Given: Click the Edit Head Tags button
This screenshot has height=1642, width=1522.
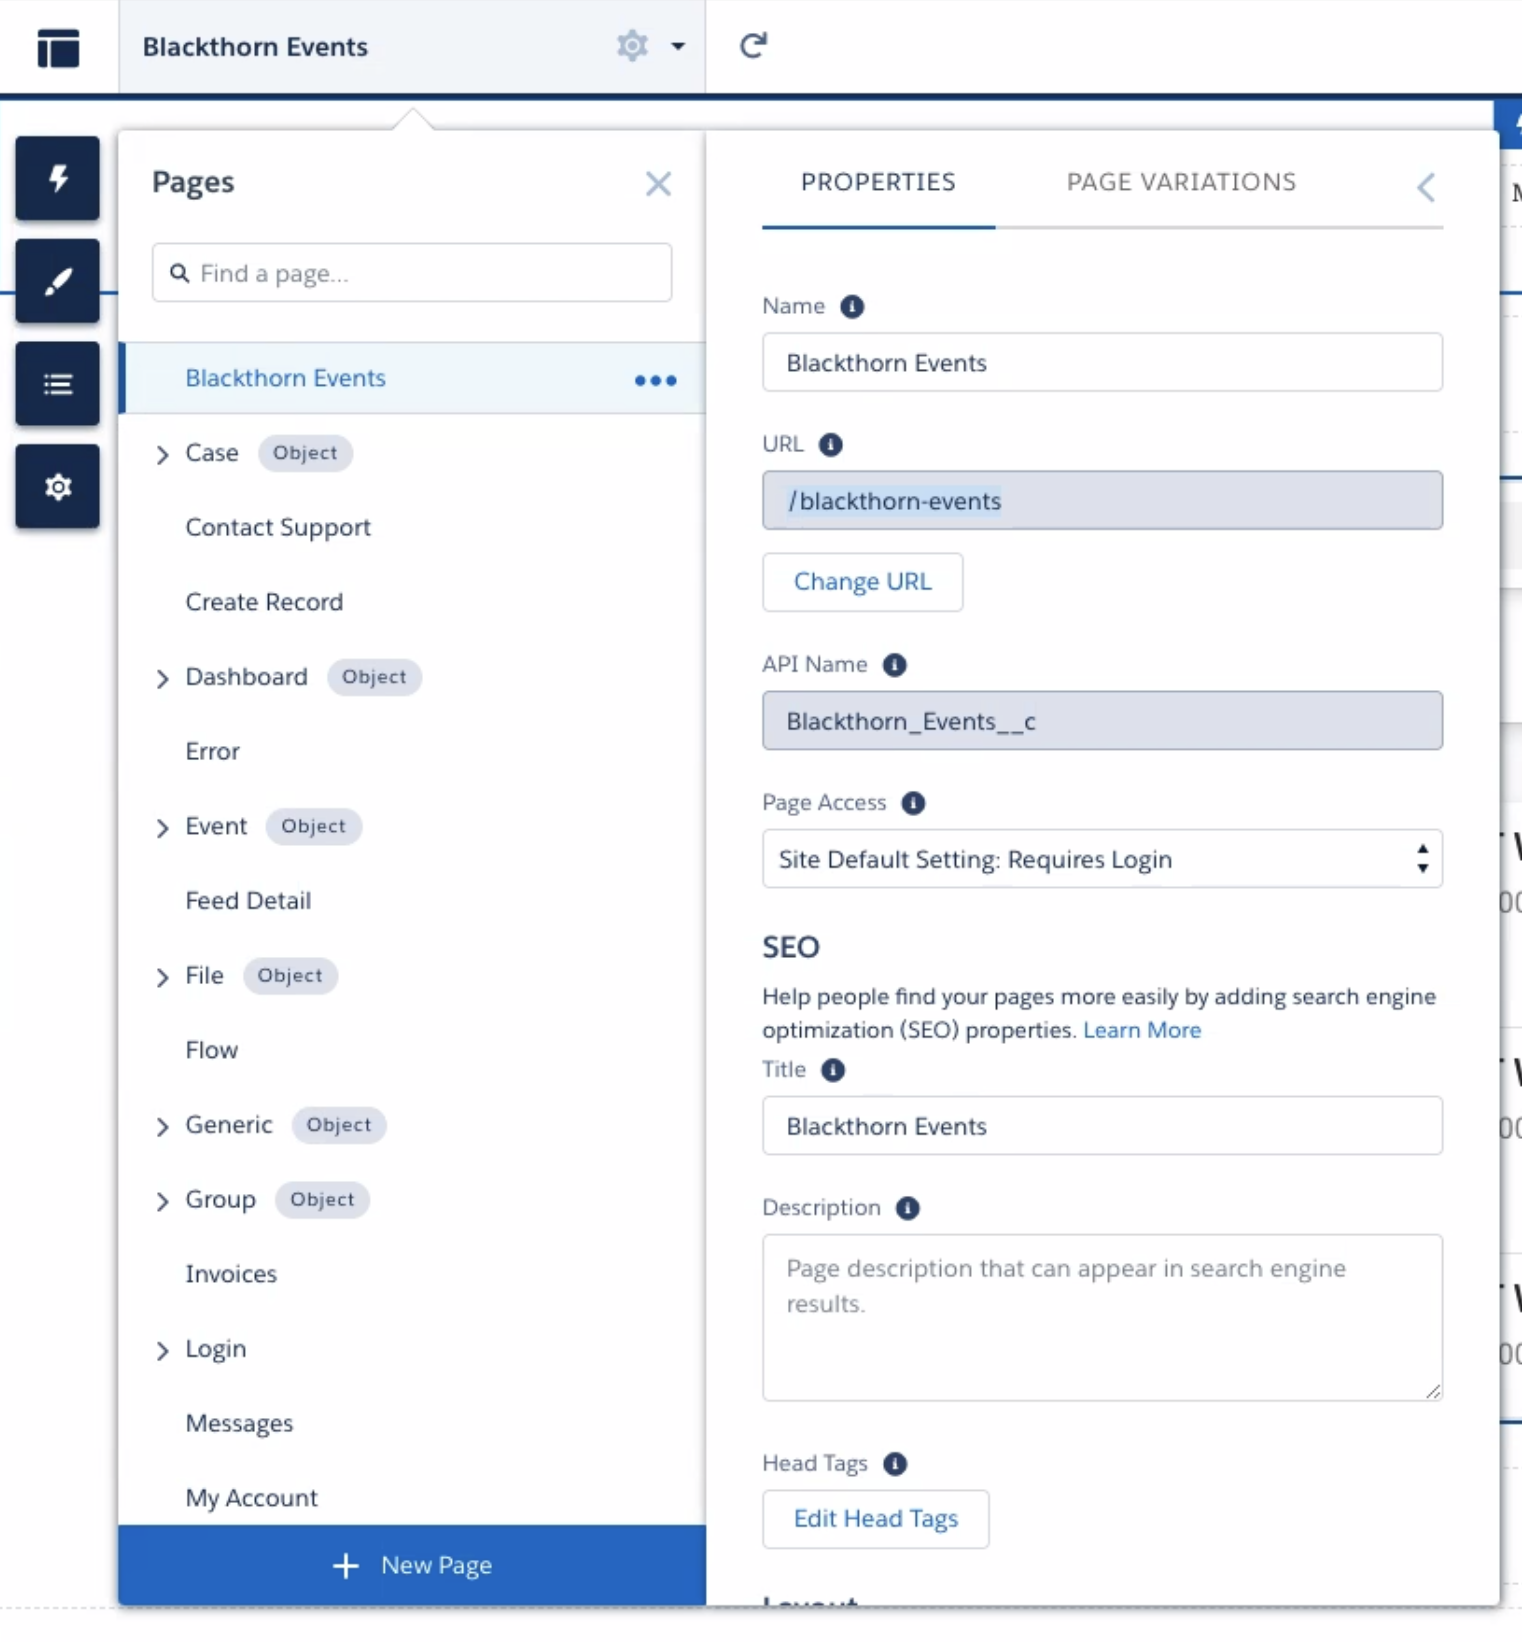Looking at the screenshot, I should click(x=875, y=1519).
